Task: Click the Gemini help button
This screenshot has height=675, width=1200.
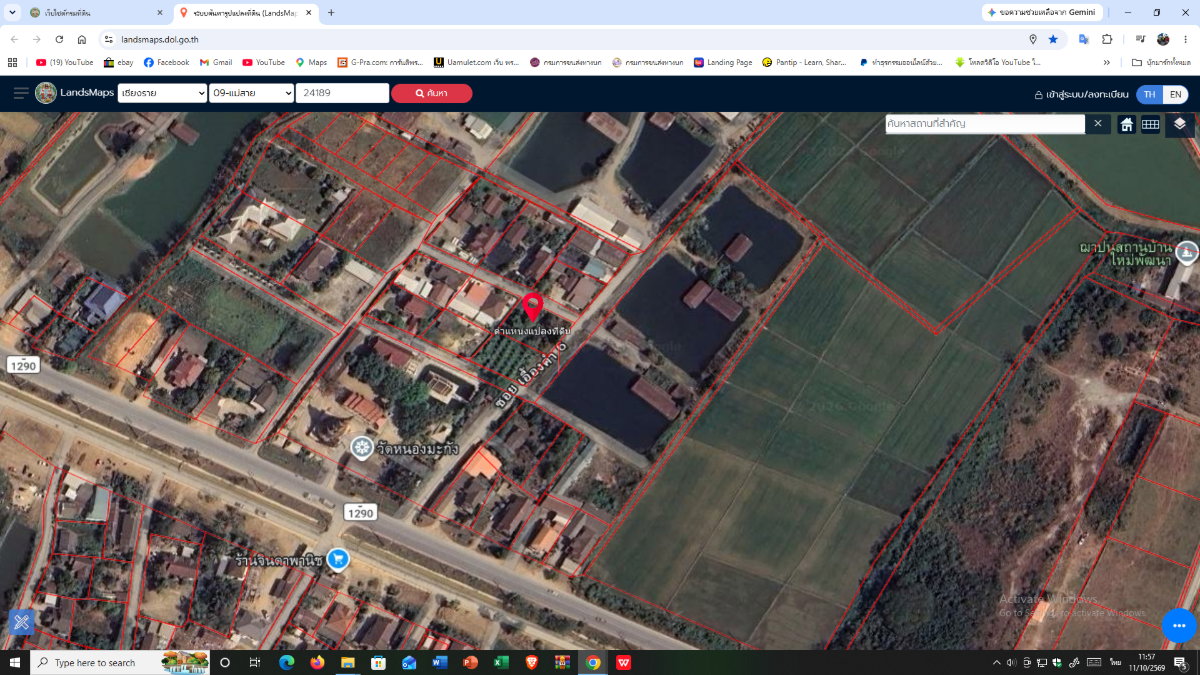Action: pyautogui.click(x=1041, y=13)
